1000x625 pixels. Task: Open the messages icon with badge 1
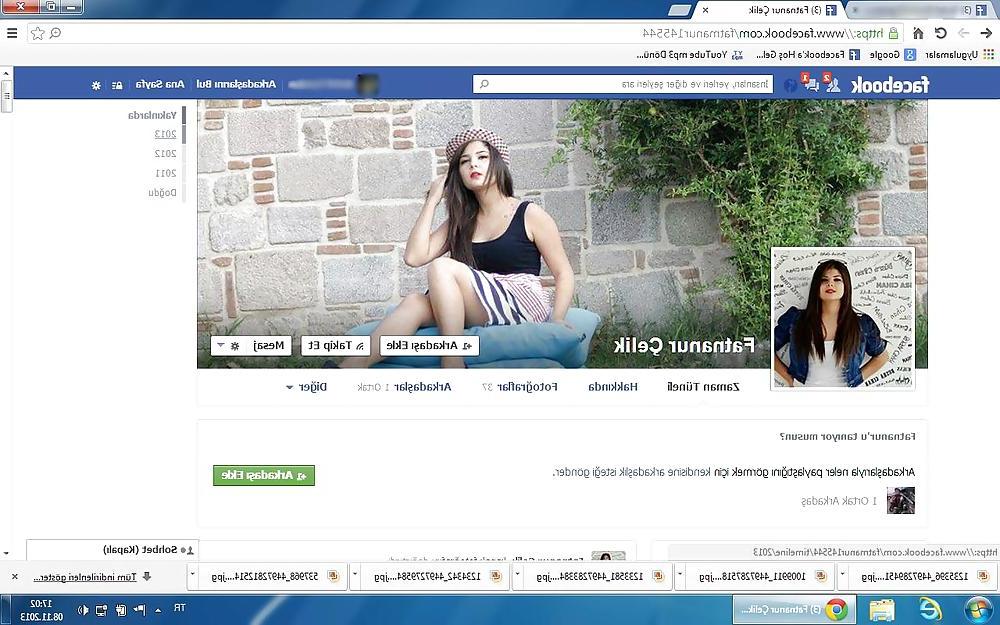click(810, 84)
